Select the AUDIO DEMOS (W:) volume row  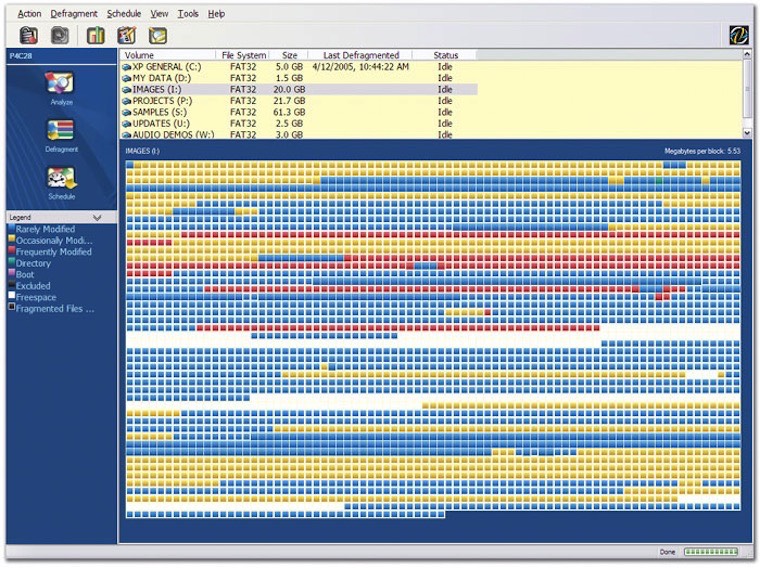pyautogui.click(x=299, y=135)
